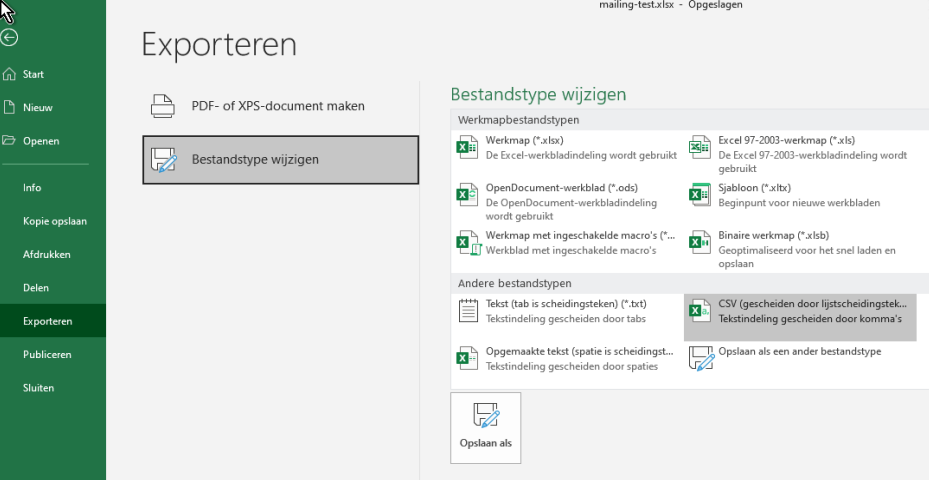Screen dimensions: 929x480
Task: Choose CSV (gescheiden door lijstscheidingsteken) type
Action: pyautogui.click(x=800, y=318)
